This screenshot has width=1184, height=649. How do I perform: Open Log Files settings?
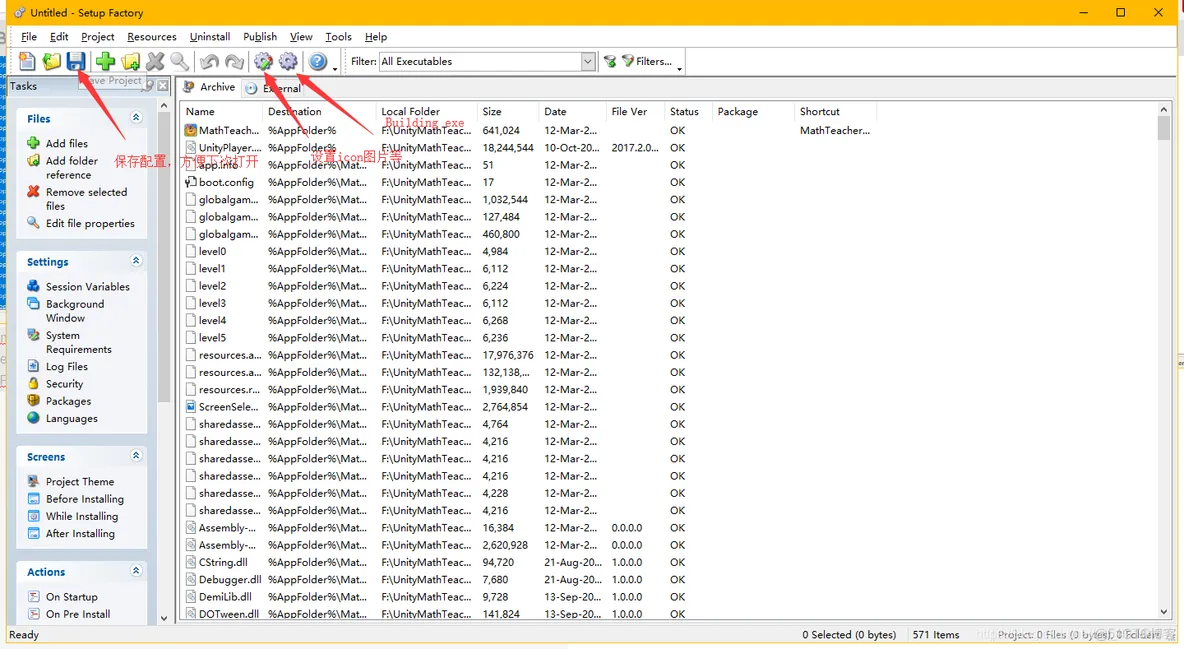[x=57, y=366]
